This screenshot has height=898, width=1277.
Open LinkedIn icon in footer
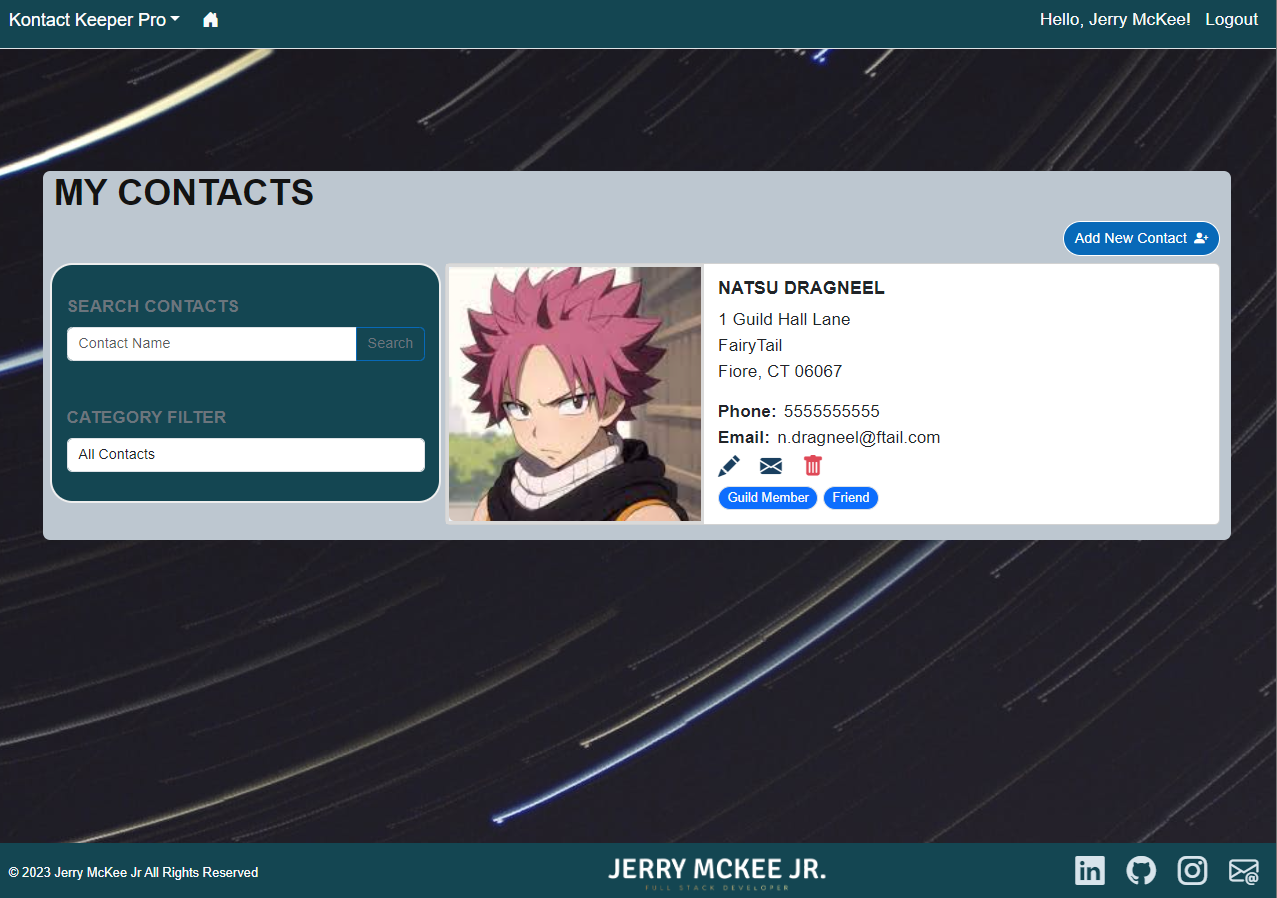(1090, 871)
